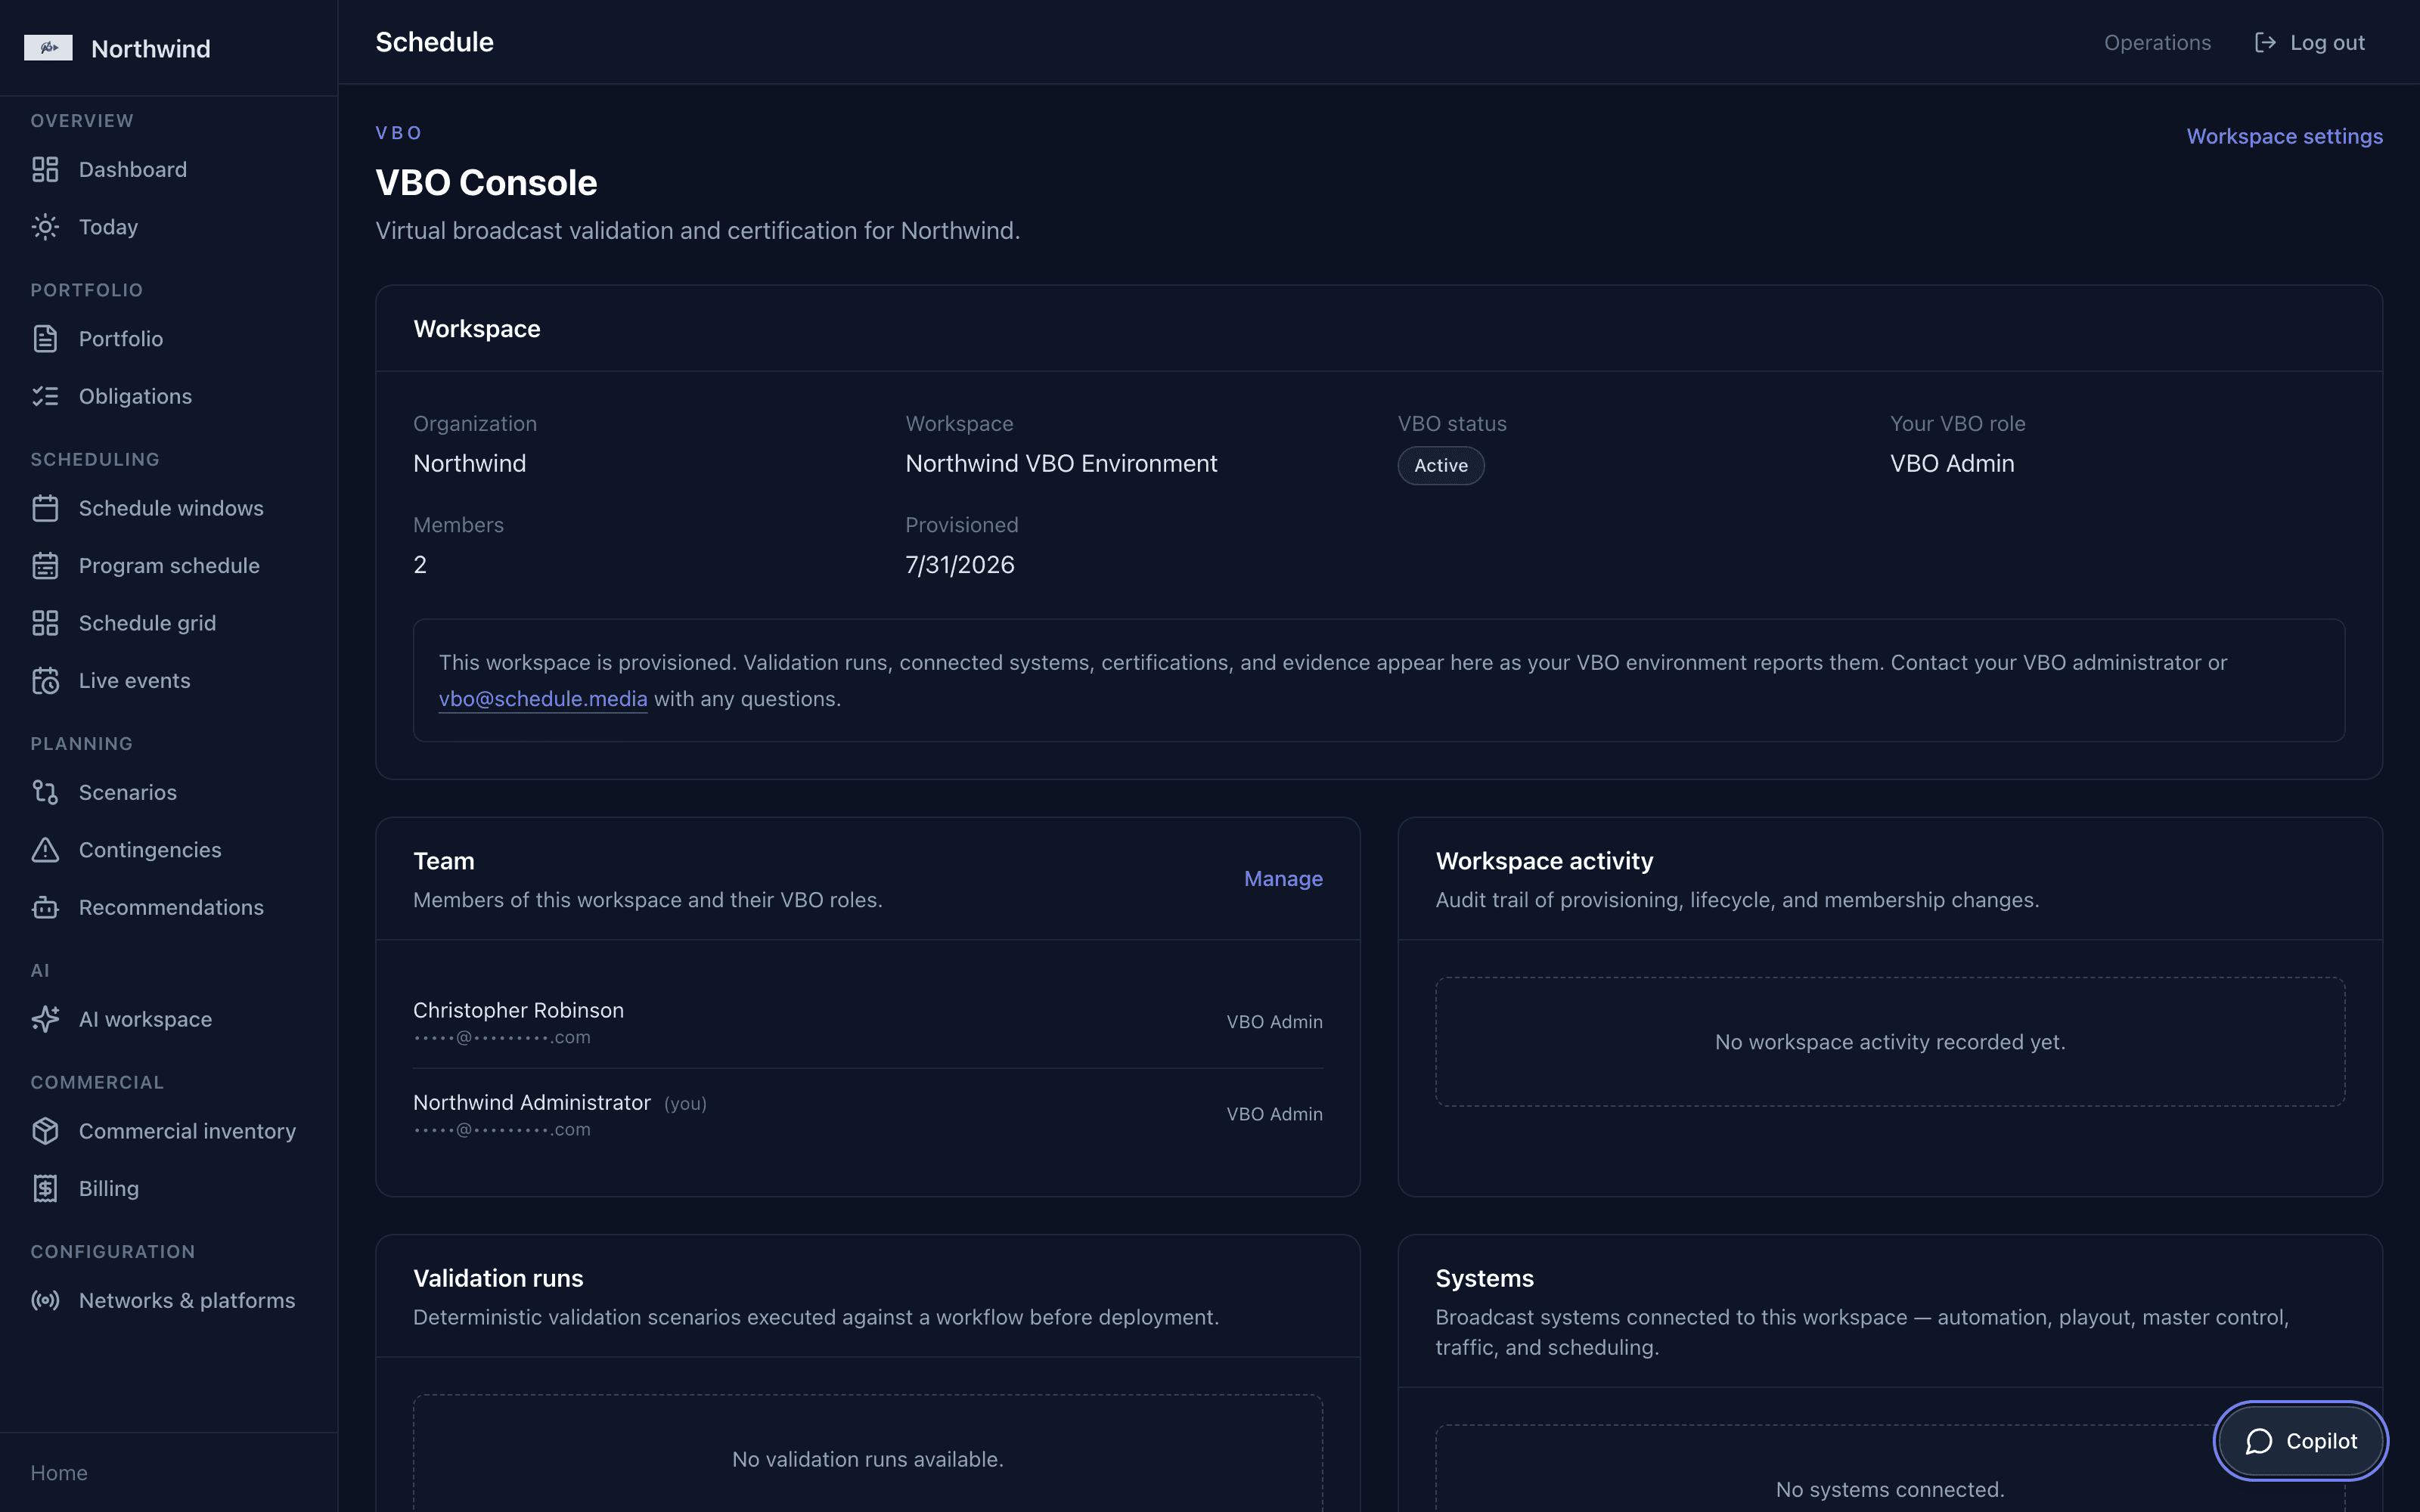Screen dimensions: 2420x1512
Task: Open the Dashboard menu item
Action: 168,170
